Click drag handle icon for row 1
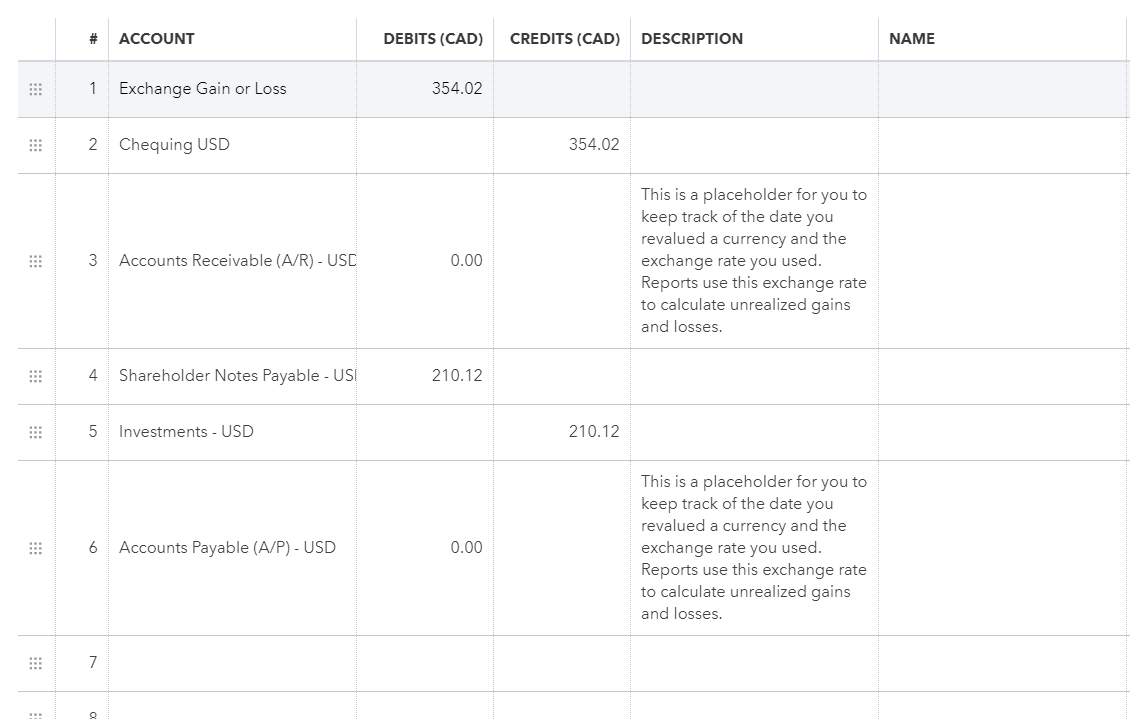Screen dimensions: 1130x719 [x=36, y=89]
